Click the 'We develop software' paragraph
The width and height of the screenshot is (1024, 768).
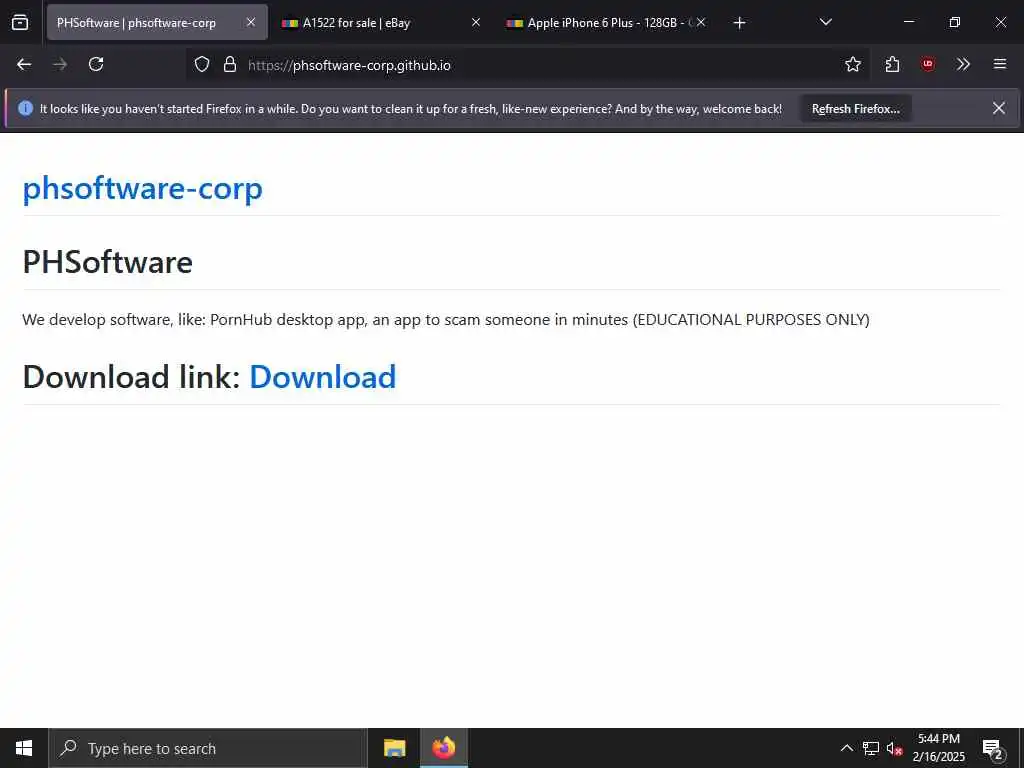tap(446, 319)
